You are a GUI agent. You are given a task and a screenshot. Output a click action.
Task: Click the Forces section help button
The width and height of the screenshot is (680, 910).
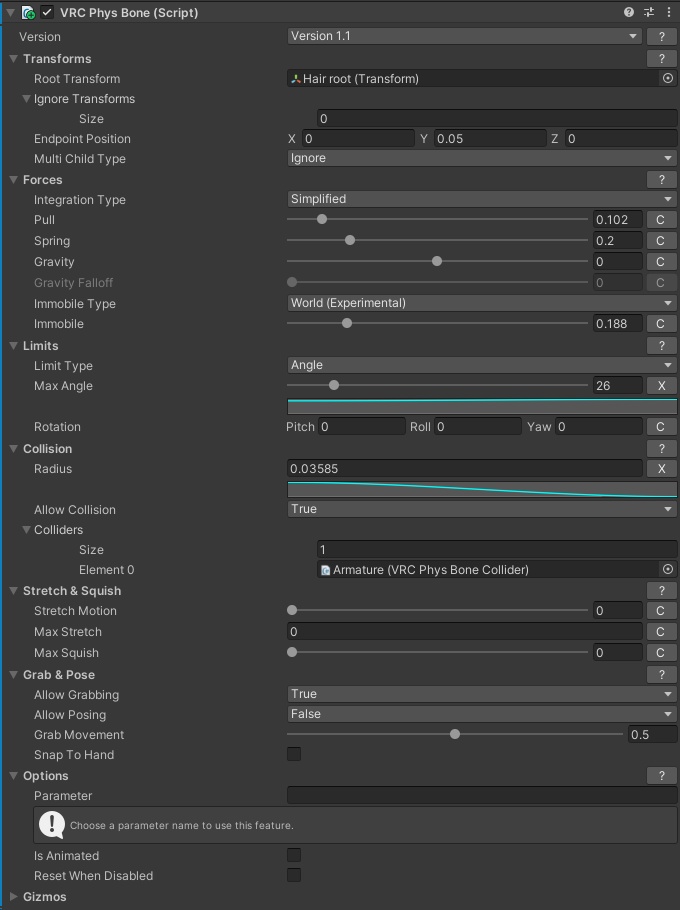(661, 180)
